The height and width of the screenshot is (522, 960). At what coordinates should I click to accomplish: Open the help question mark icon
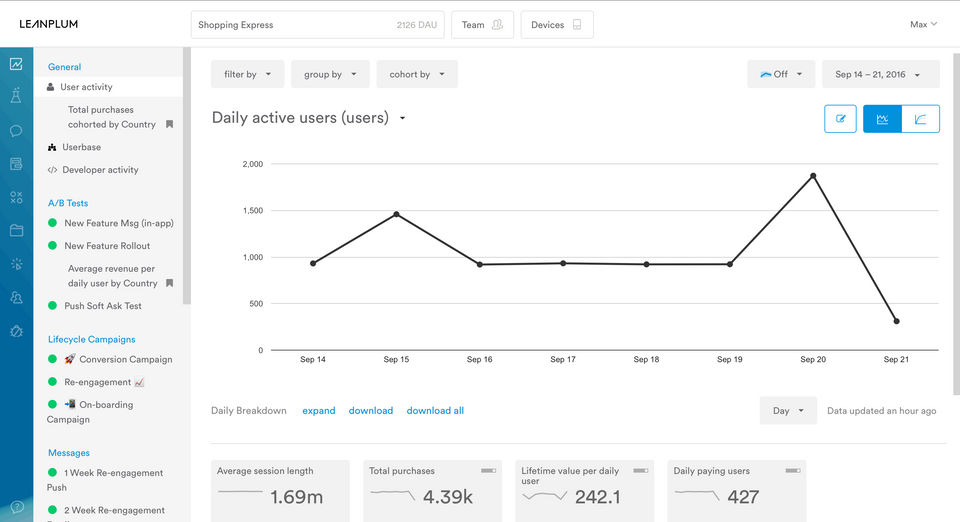(16, 507)
